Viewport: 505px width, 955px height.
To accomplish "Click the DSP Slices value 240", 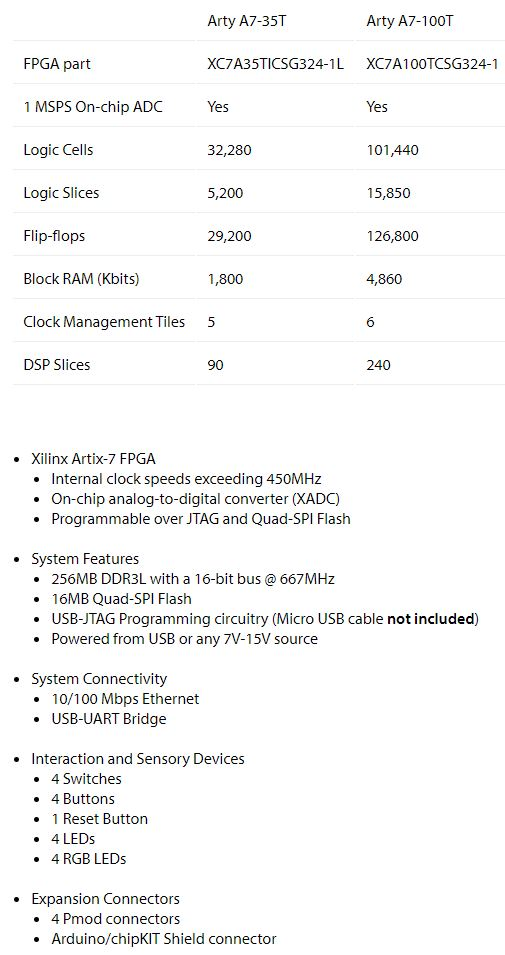I will pyautogui.click(x=378, y=365).
